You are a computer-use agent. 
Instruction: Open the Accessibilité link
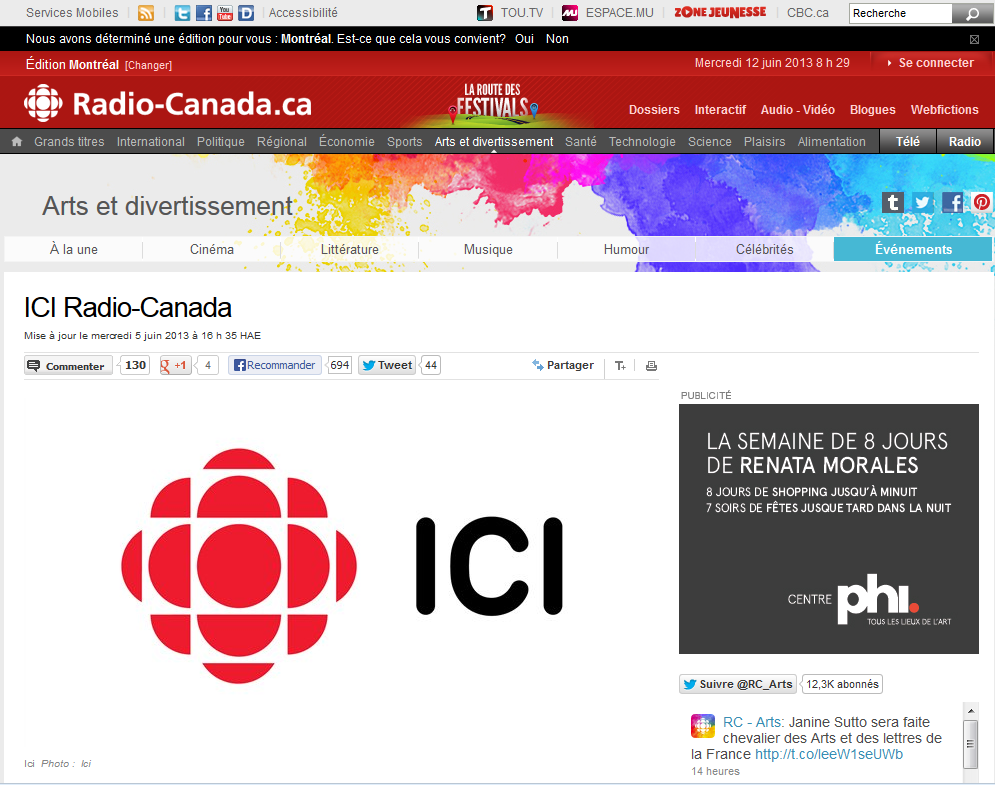pyautogui.click(x=303, y=13)
